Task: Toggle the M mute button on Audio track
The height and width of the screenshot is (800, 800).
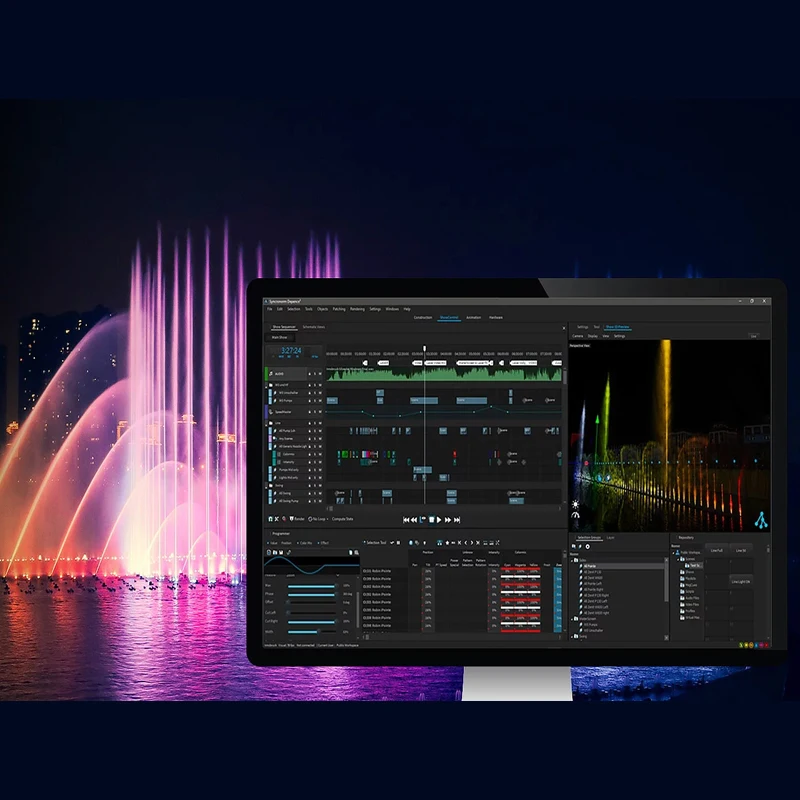Action: click(x=320, y=373)
